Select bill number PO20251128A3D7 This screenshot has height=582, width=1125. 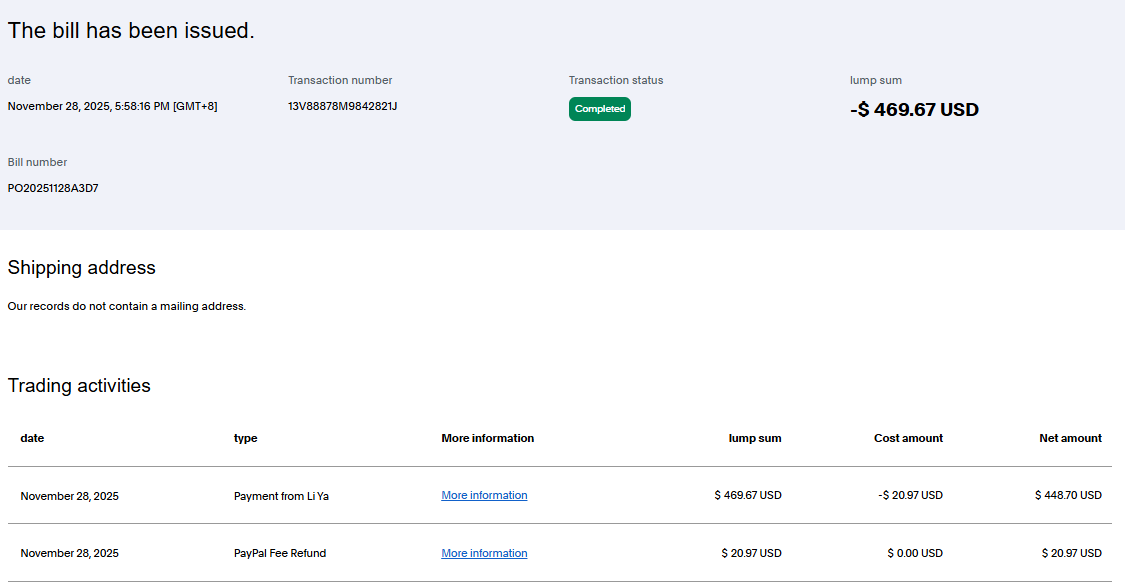click(53, 188)
